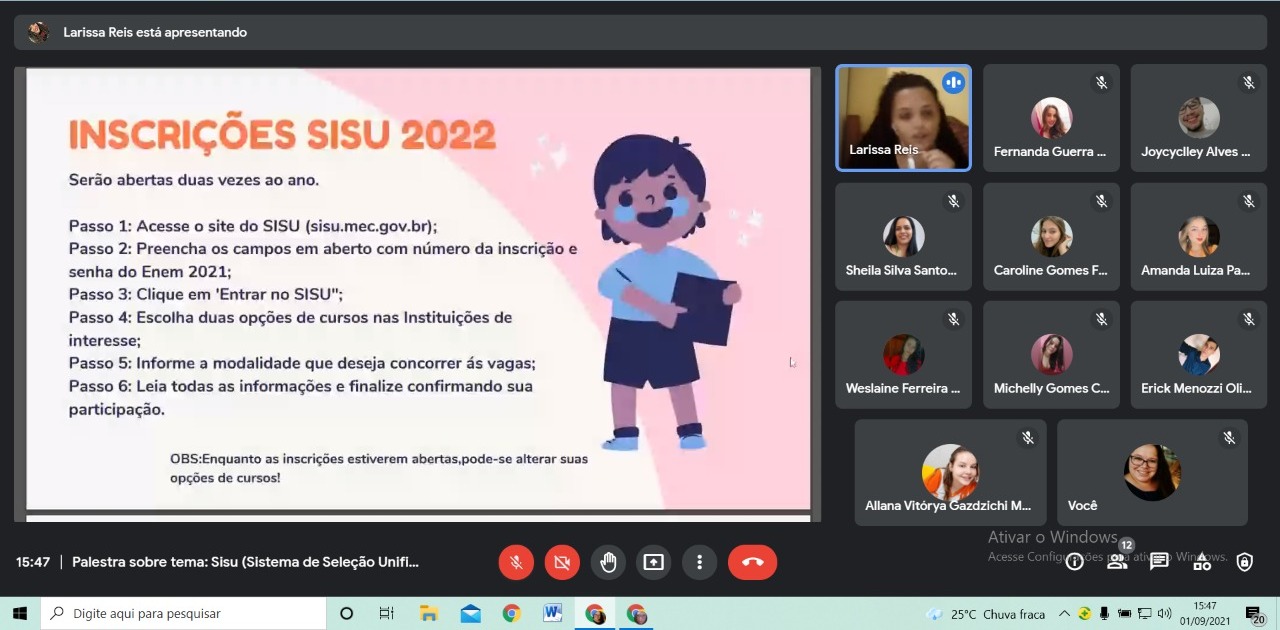Screen dimensions: 1280x630
Task: Open the volume speaker tray icon
Action: click(1164, 613)
